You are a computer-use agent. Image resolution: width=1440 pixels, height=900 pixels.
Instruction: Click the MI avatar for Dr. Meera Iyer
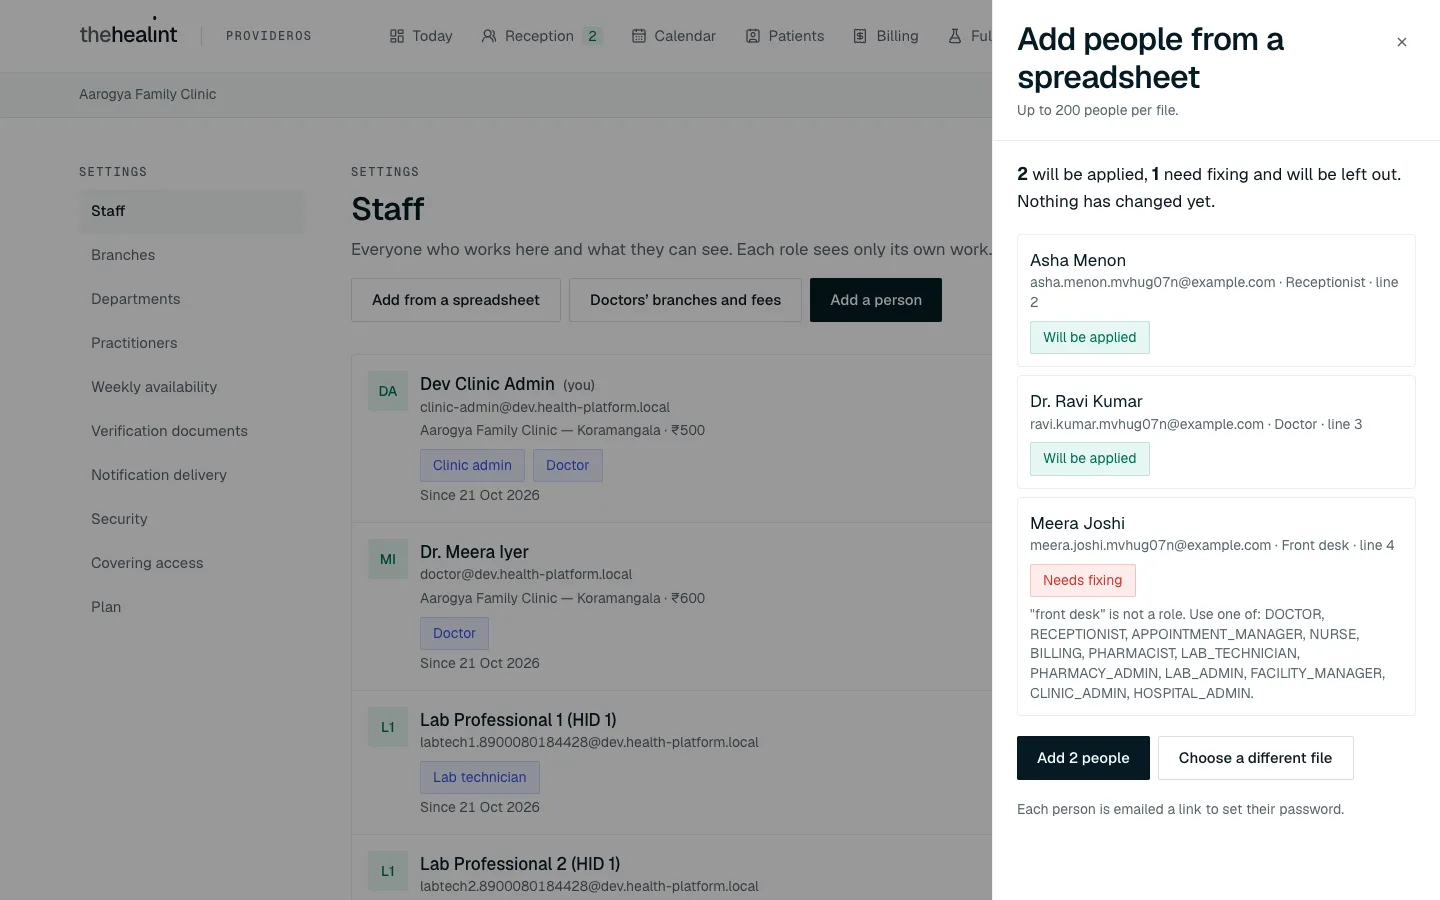coord(388,559)
